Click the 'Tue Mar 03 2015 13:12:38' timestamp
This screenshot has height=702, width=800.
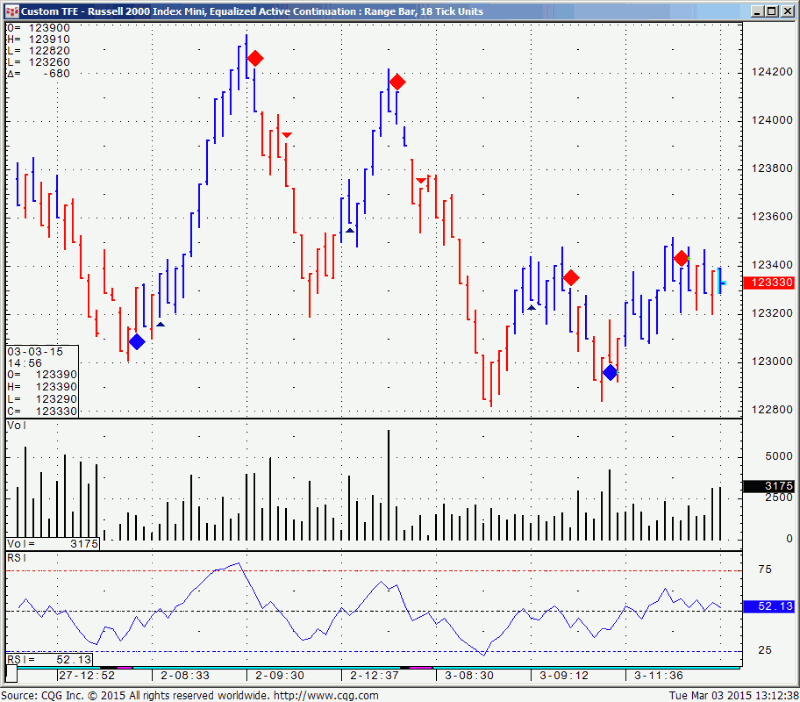pyautogui.click(x=734, y=695)
